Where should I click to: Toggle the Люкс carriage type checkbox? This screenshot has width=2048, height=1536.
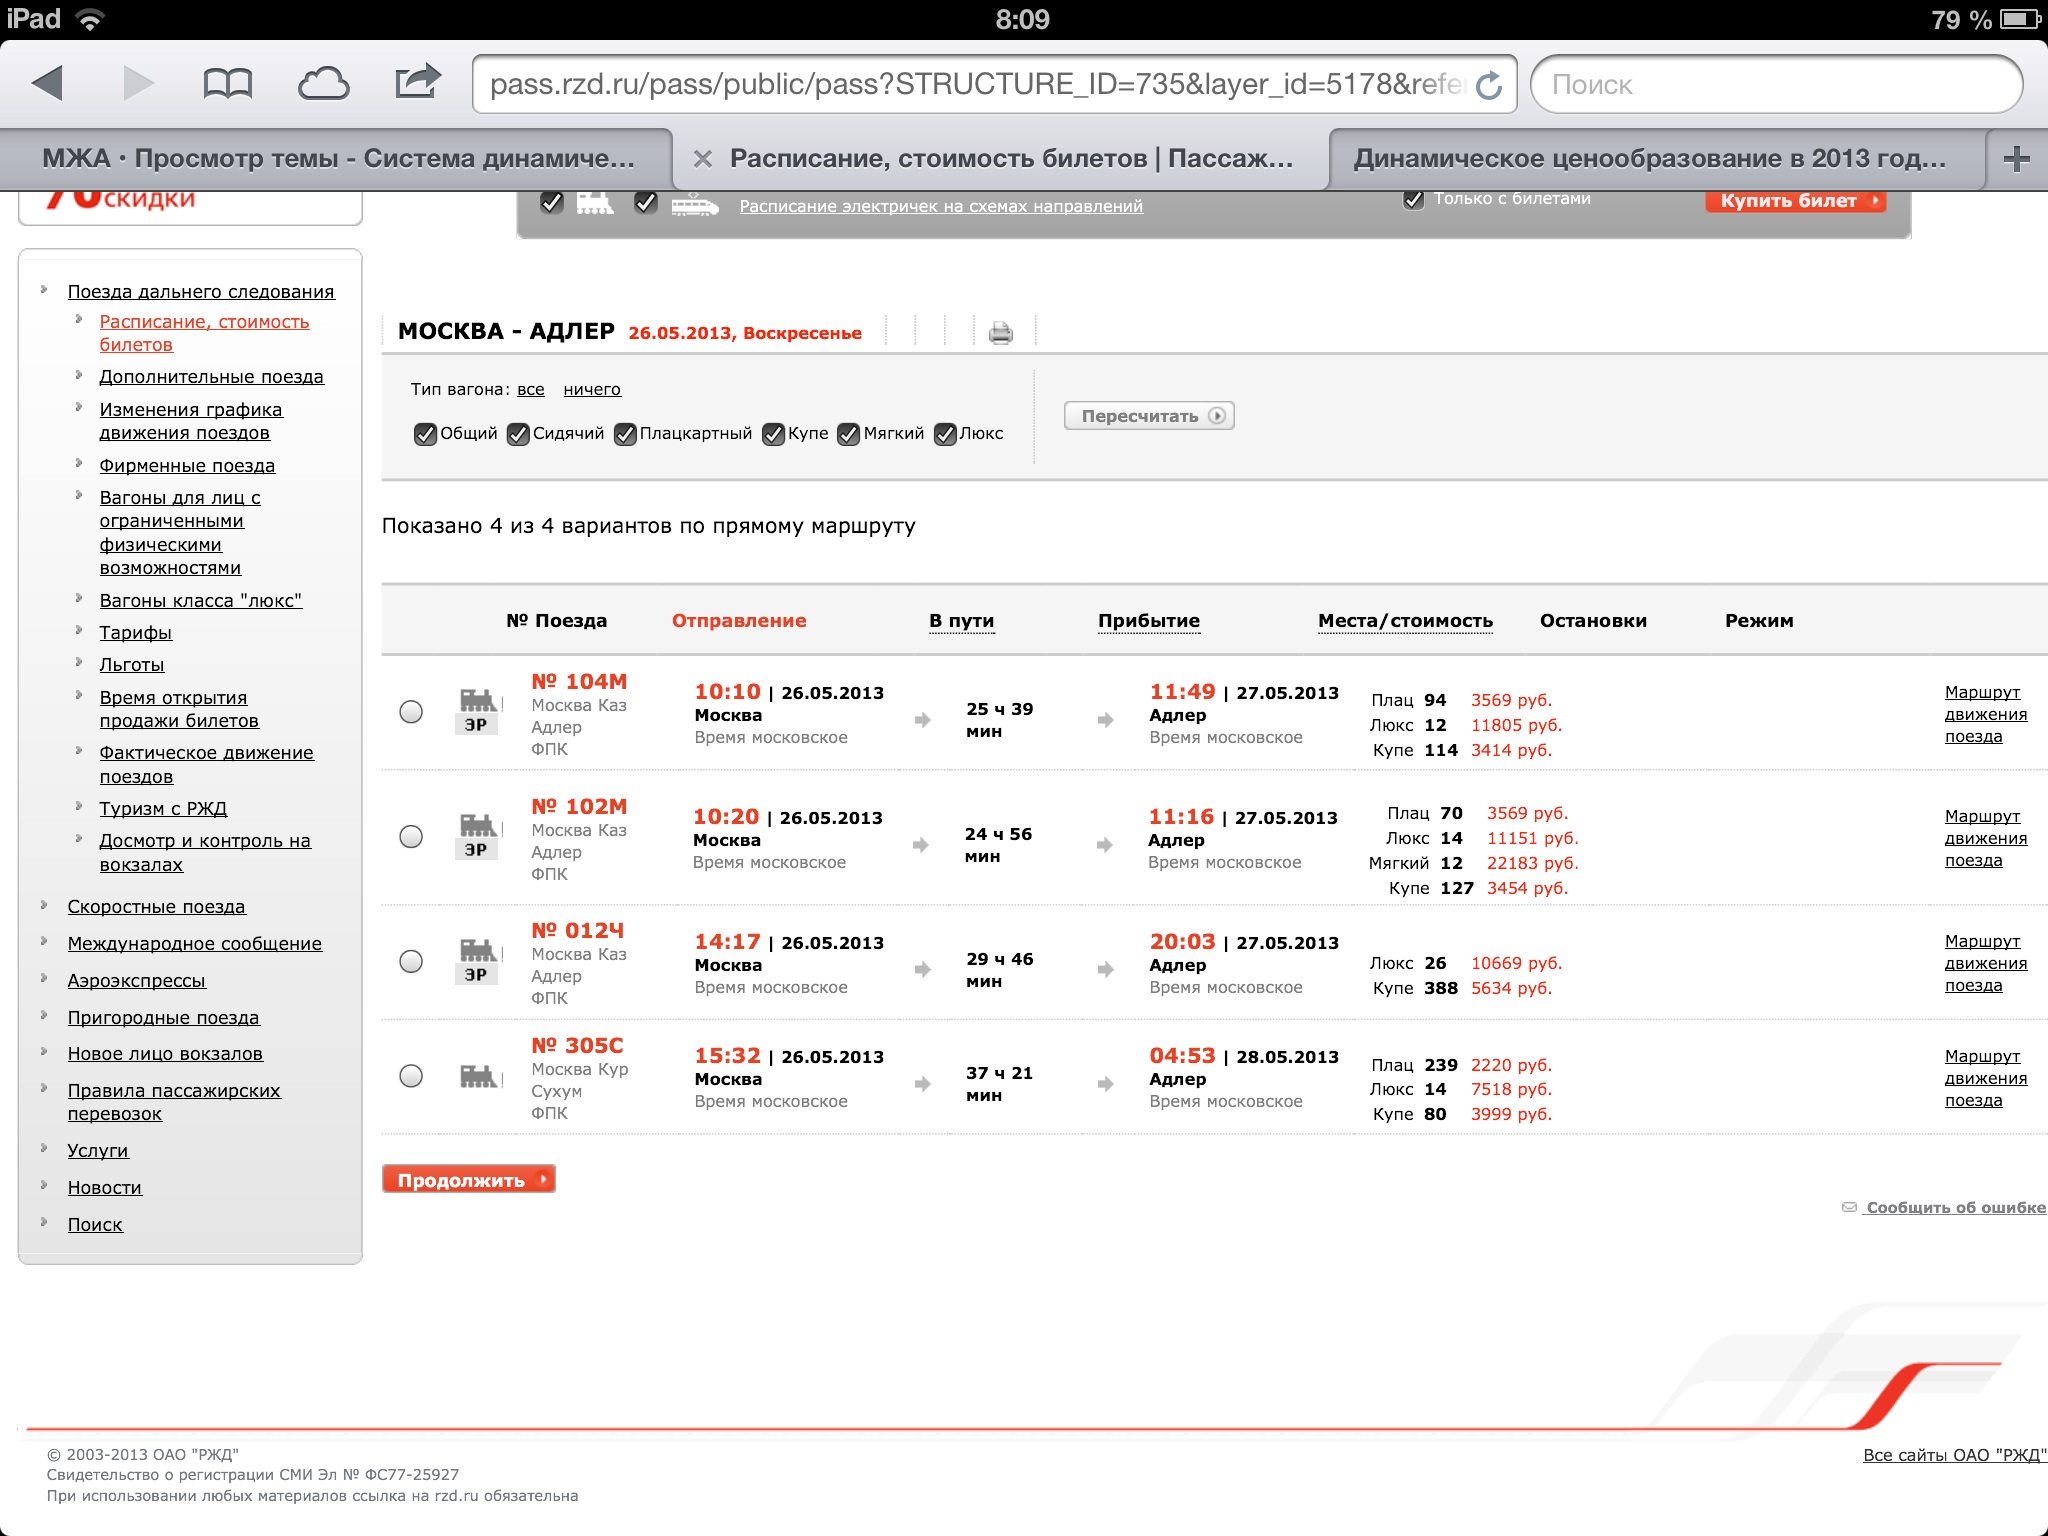tap(945, 434)
